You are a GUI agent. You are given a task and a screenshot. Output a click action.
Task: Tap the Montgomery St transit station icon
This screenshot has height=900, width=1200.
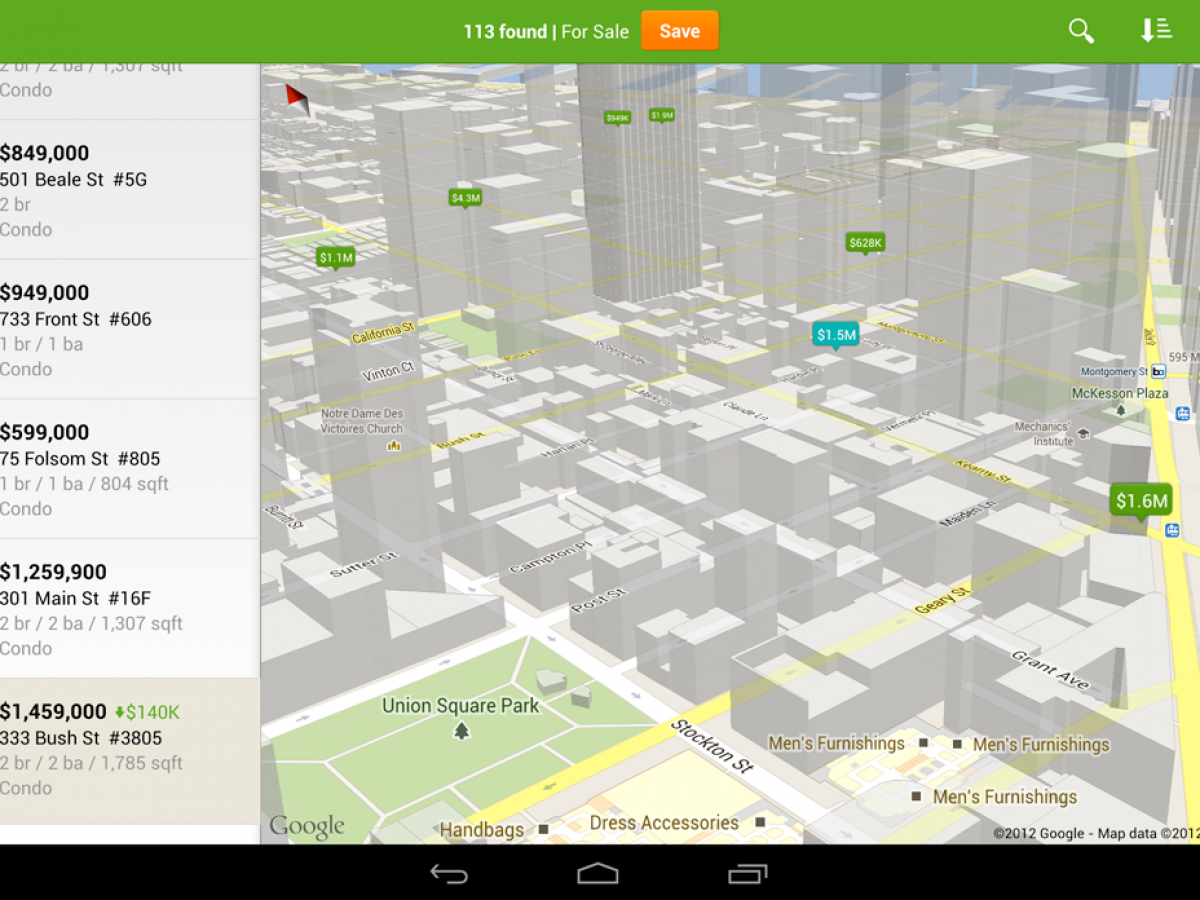(1159, 371)
